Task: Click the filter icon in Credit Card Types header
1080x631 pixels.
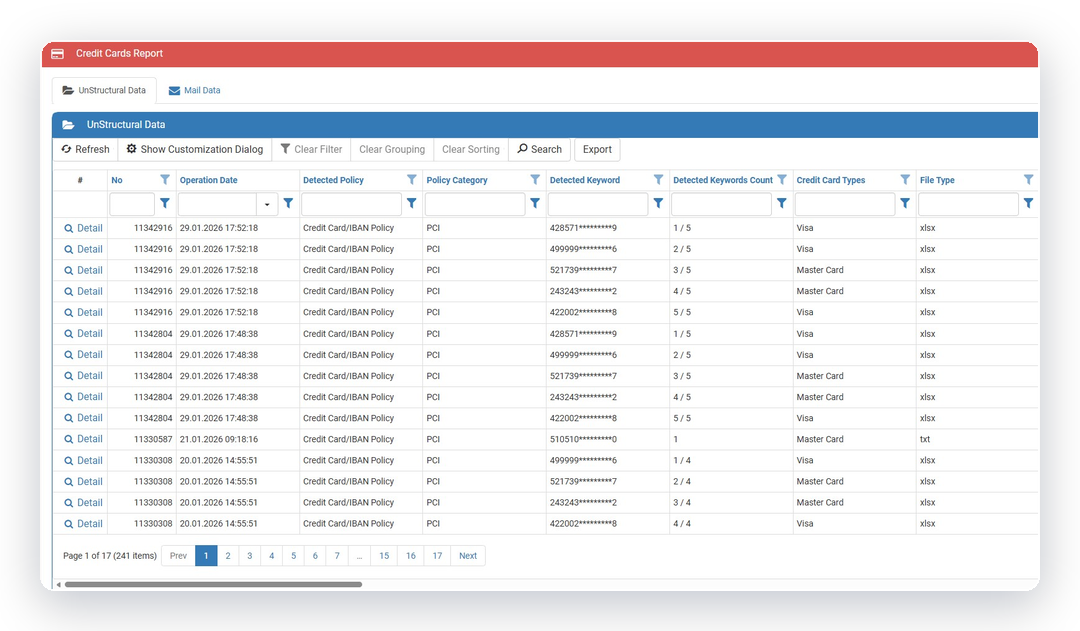Action: pyautogui.click(x=904, y=180)
